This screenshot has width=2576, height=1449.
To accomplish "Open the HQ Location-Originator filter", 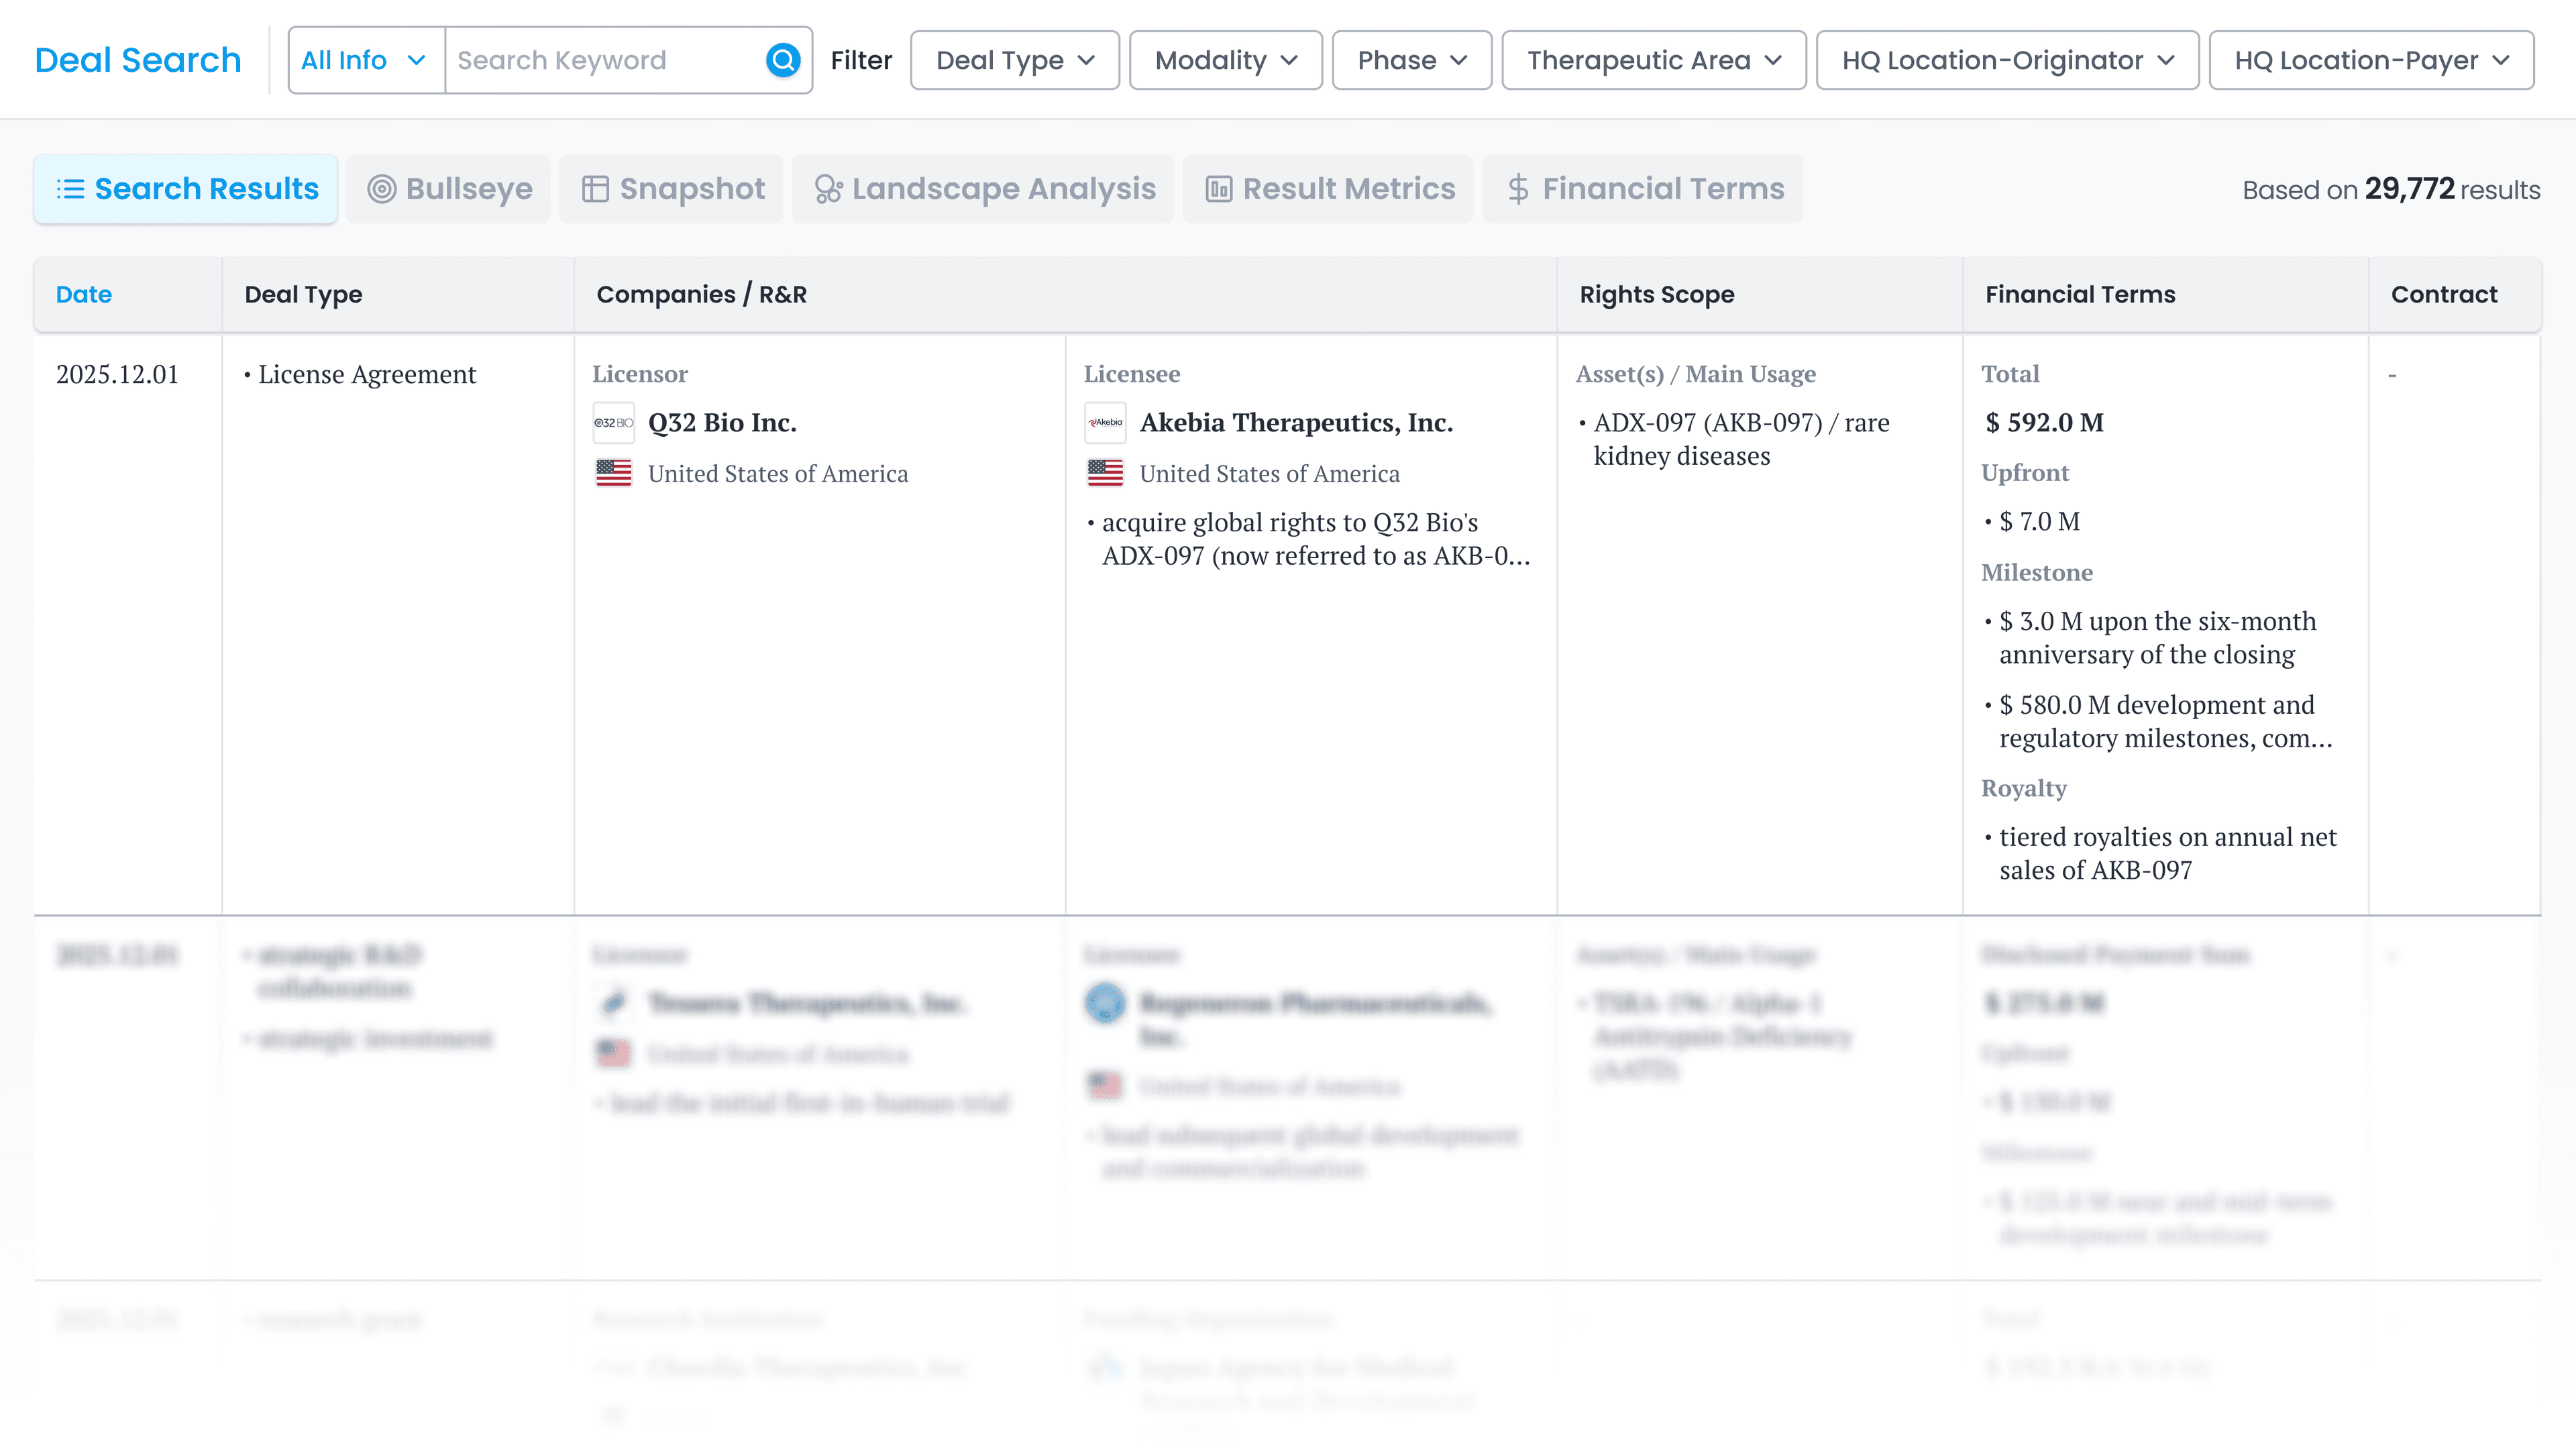I will pyautogui.click(x=2008, y=60).
